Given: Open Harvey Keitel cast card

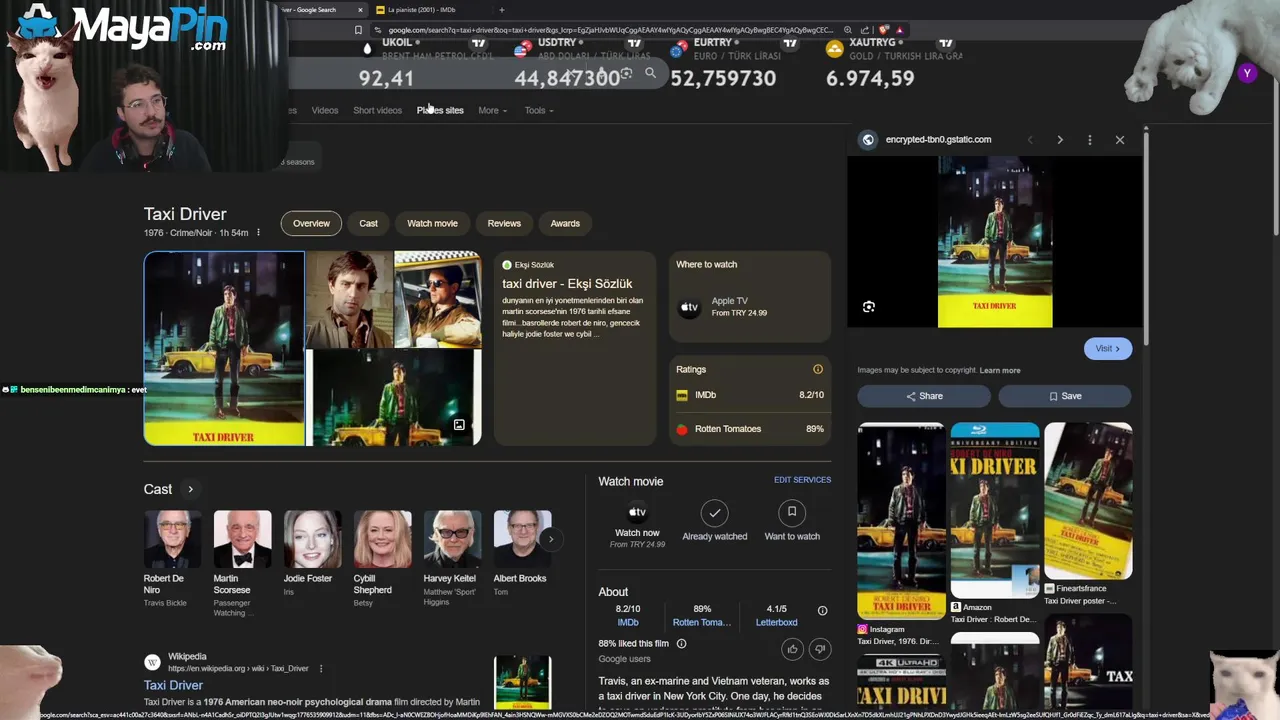Looking at the screenshot, I should coord(452,558).
